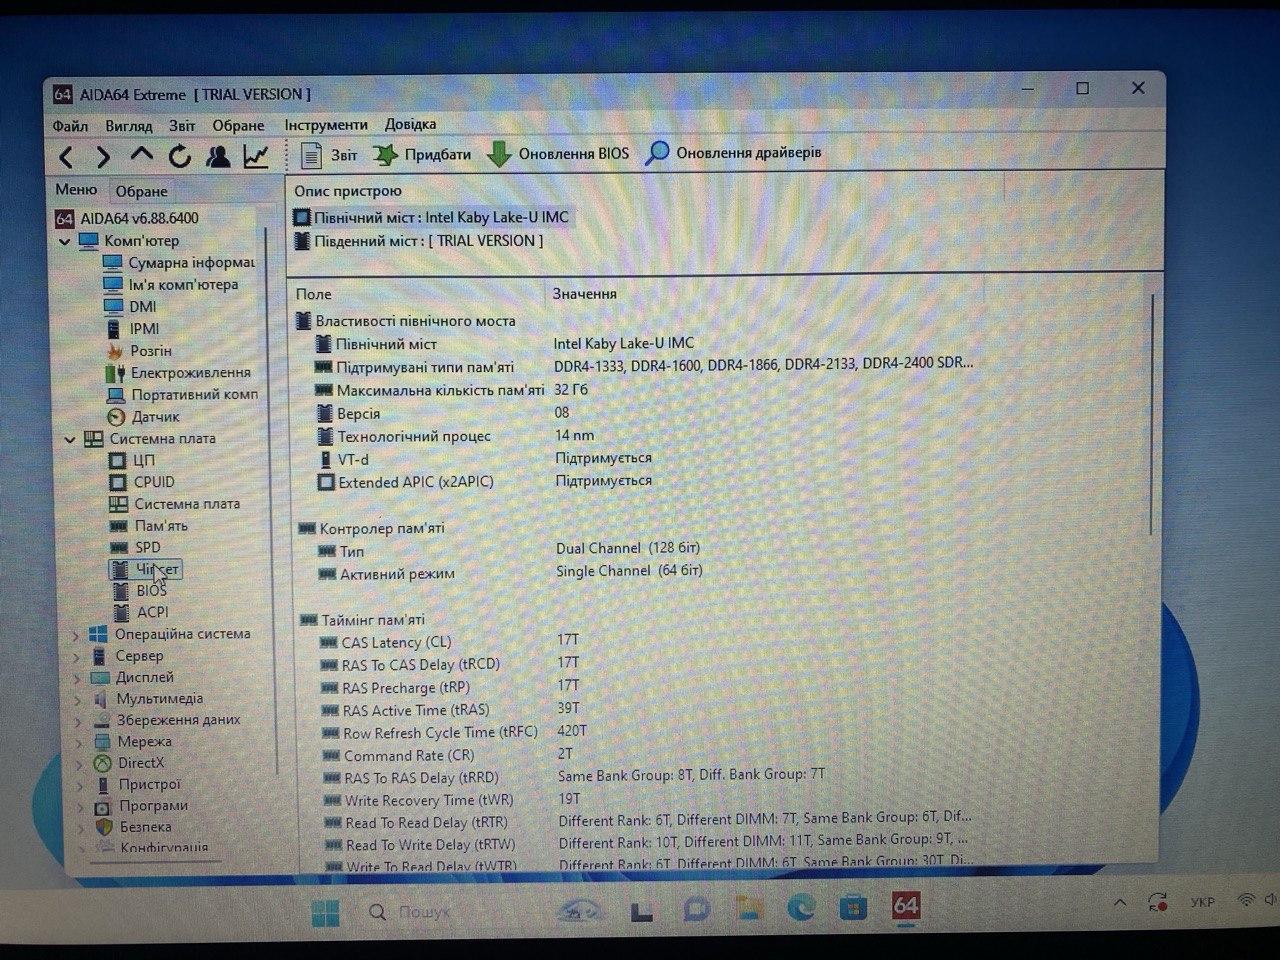1280x960 pixels.
Task: Select Ім'я комп'ютера in the tree
Action: click(x=171, y=285)
